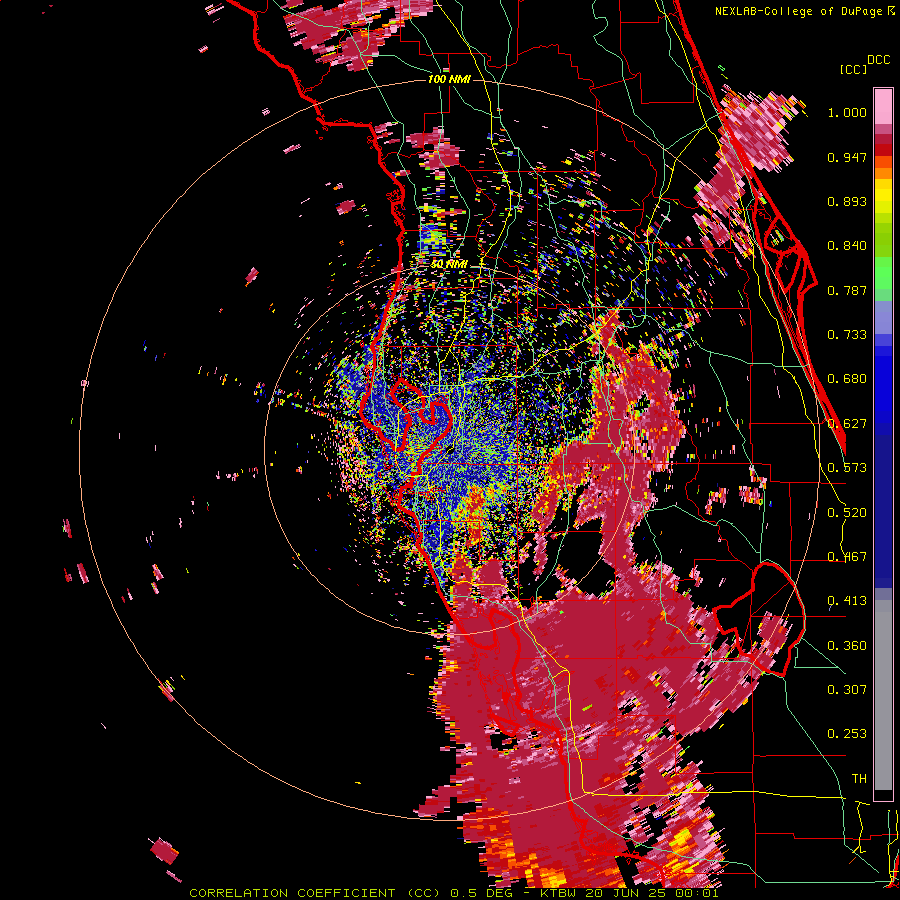This screenshot has width=900, height=900.
Task: Click the 0.947 scale value
Action: click(x=847, y=157)
